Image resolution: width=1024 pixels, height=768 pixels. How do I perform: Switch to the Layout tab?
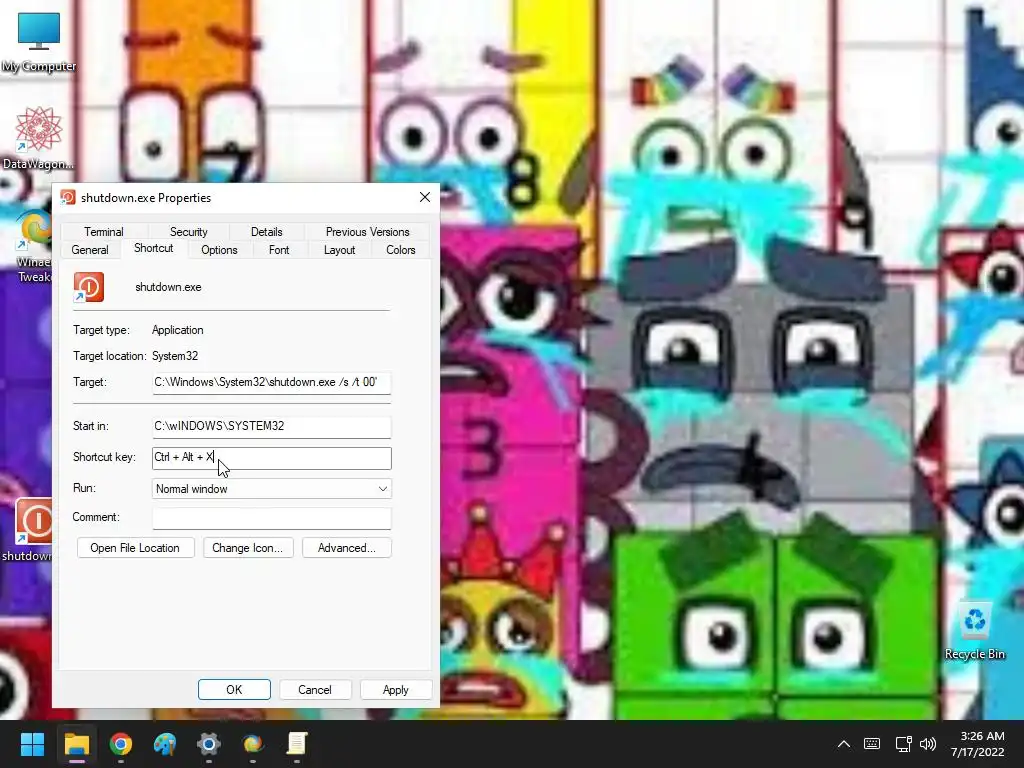[x=340, y=250]
